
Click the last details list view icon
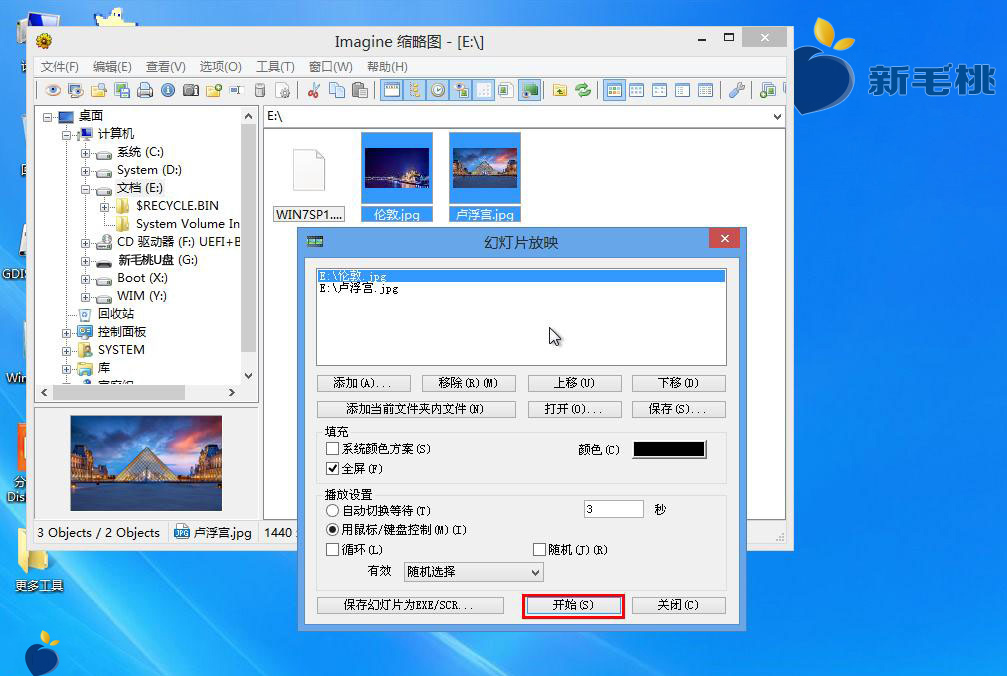(705, 91)
